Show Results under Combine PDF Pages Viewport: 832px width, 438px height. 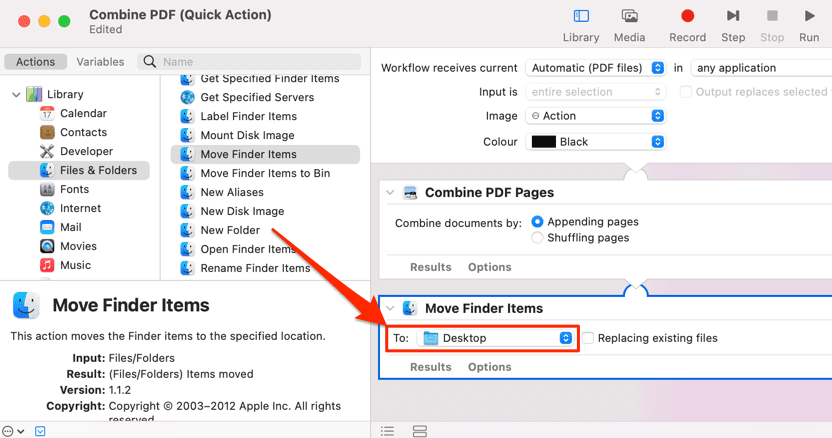coord(431,267)
